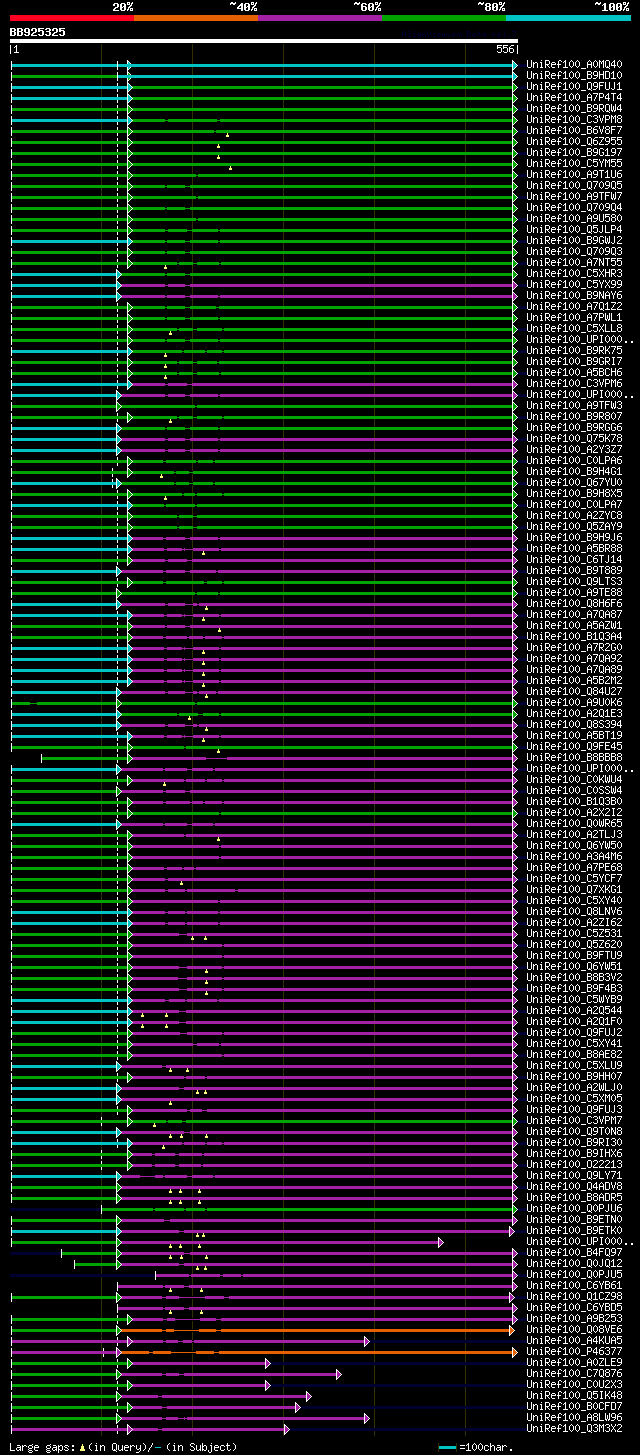This screenshot has height=1455, width=640.
Task: Select the label UniRef100_Q0PJU6
Action: tap(574, 1208)
